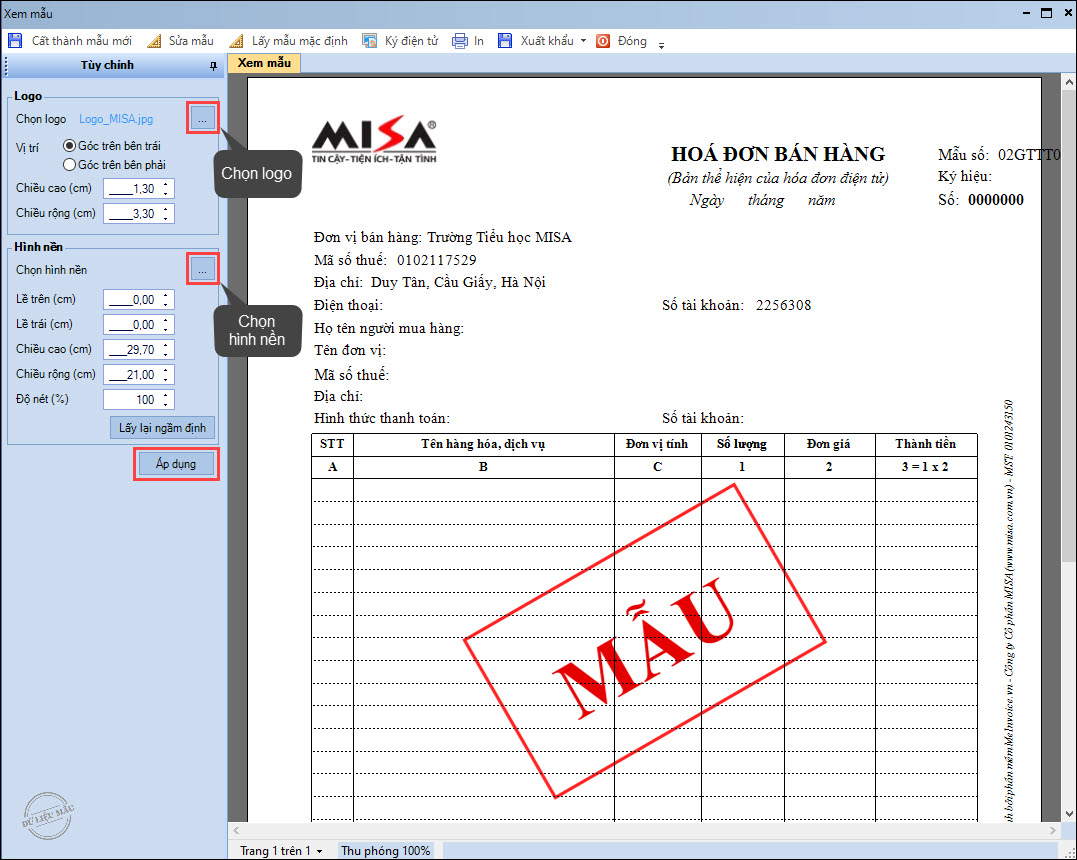Screen dimensions: 1077x860
Task: Click the 'HOÁ ĐƠN BÁN HÀNG' title
Action: pyautogui.click(x=778, y=154)
